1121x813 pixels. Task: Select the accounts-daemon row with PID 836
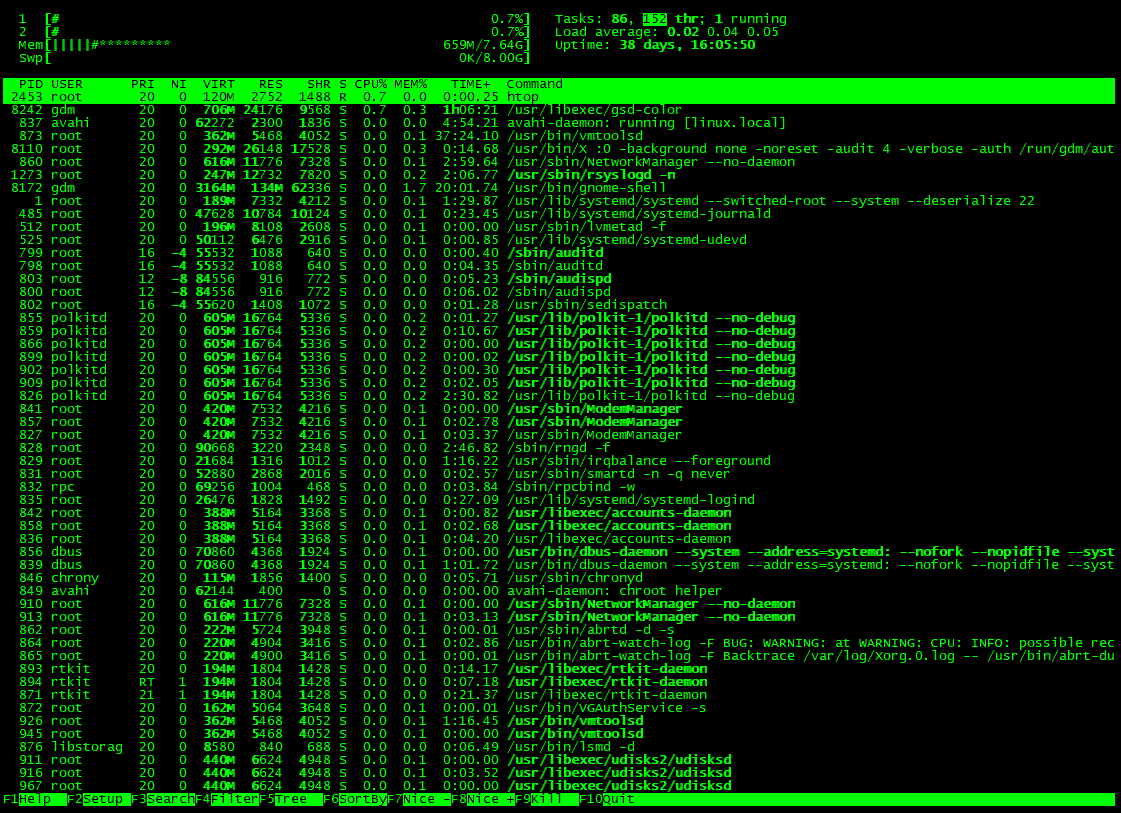(559, 539)
